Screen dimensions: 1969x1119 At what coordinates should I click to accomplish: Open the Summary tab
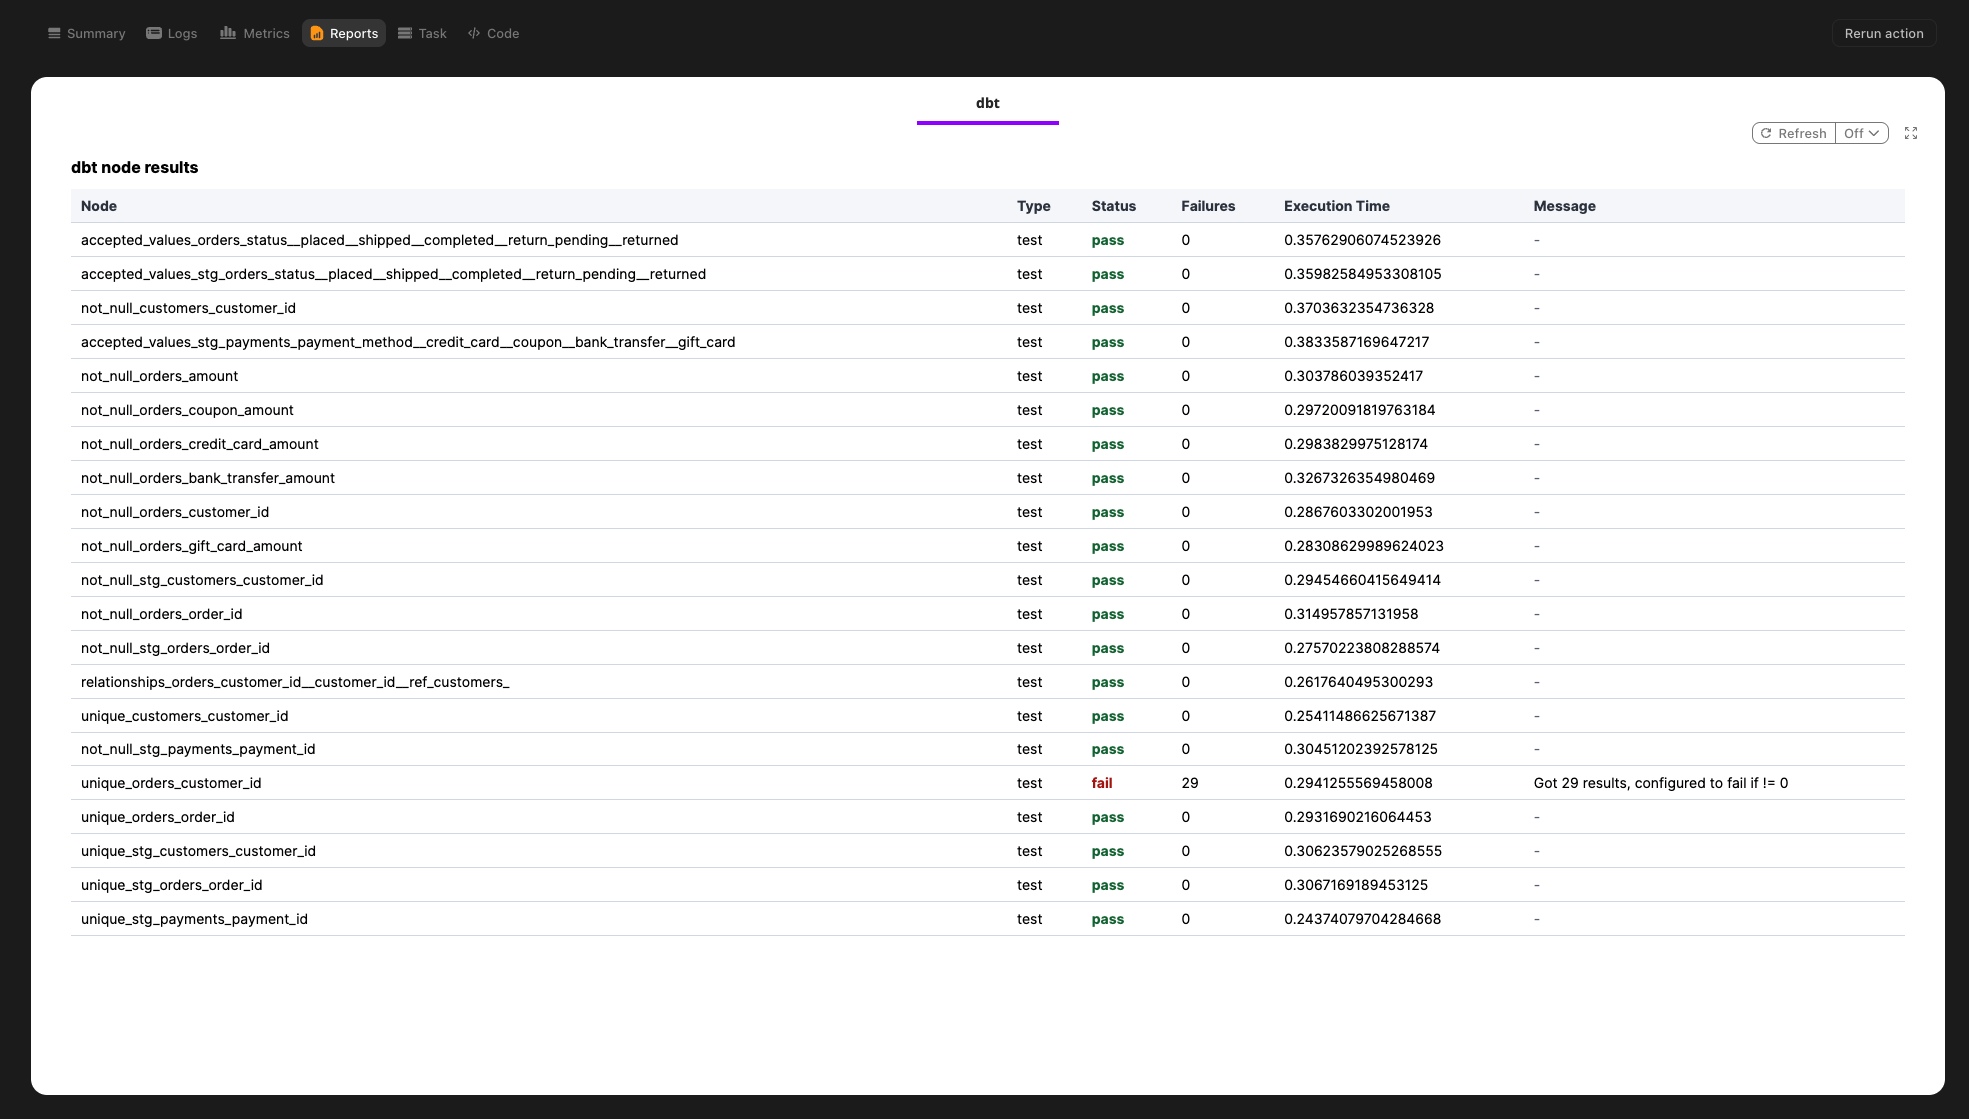click(86, 33)
